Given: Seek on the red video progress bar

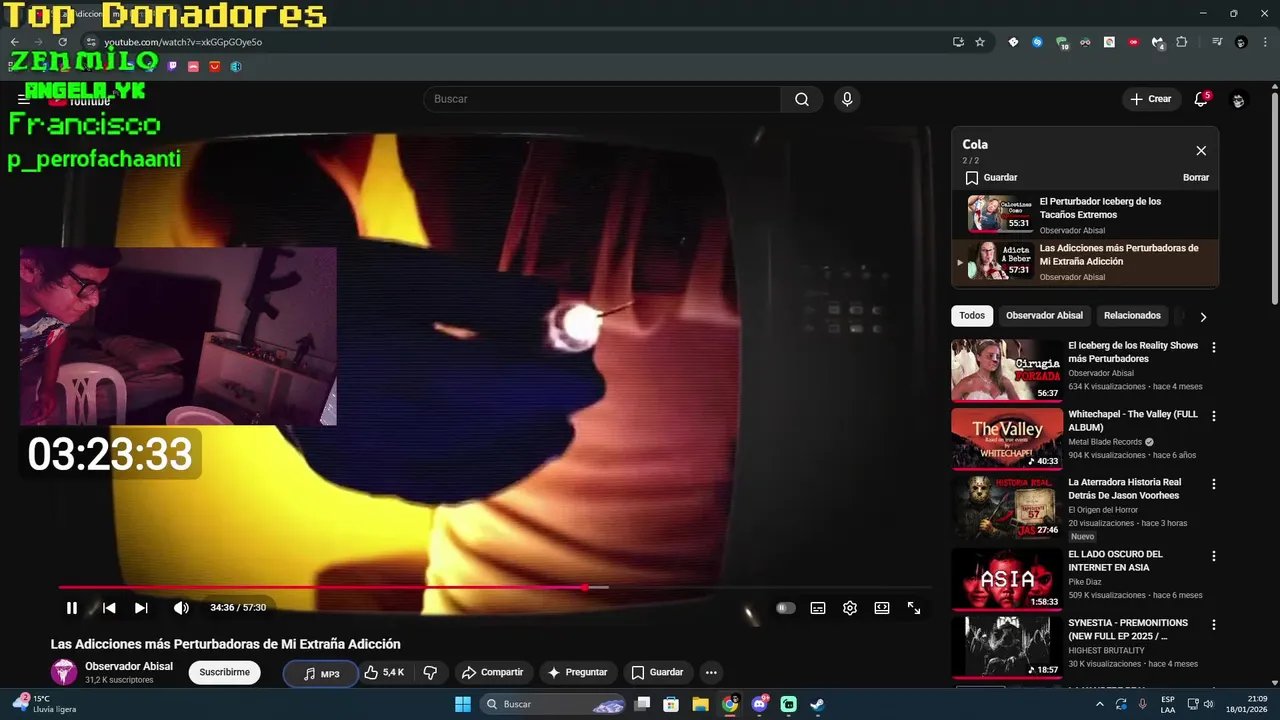Looking at the screenshot, I should coord(495,587).
